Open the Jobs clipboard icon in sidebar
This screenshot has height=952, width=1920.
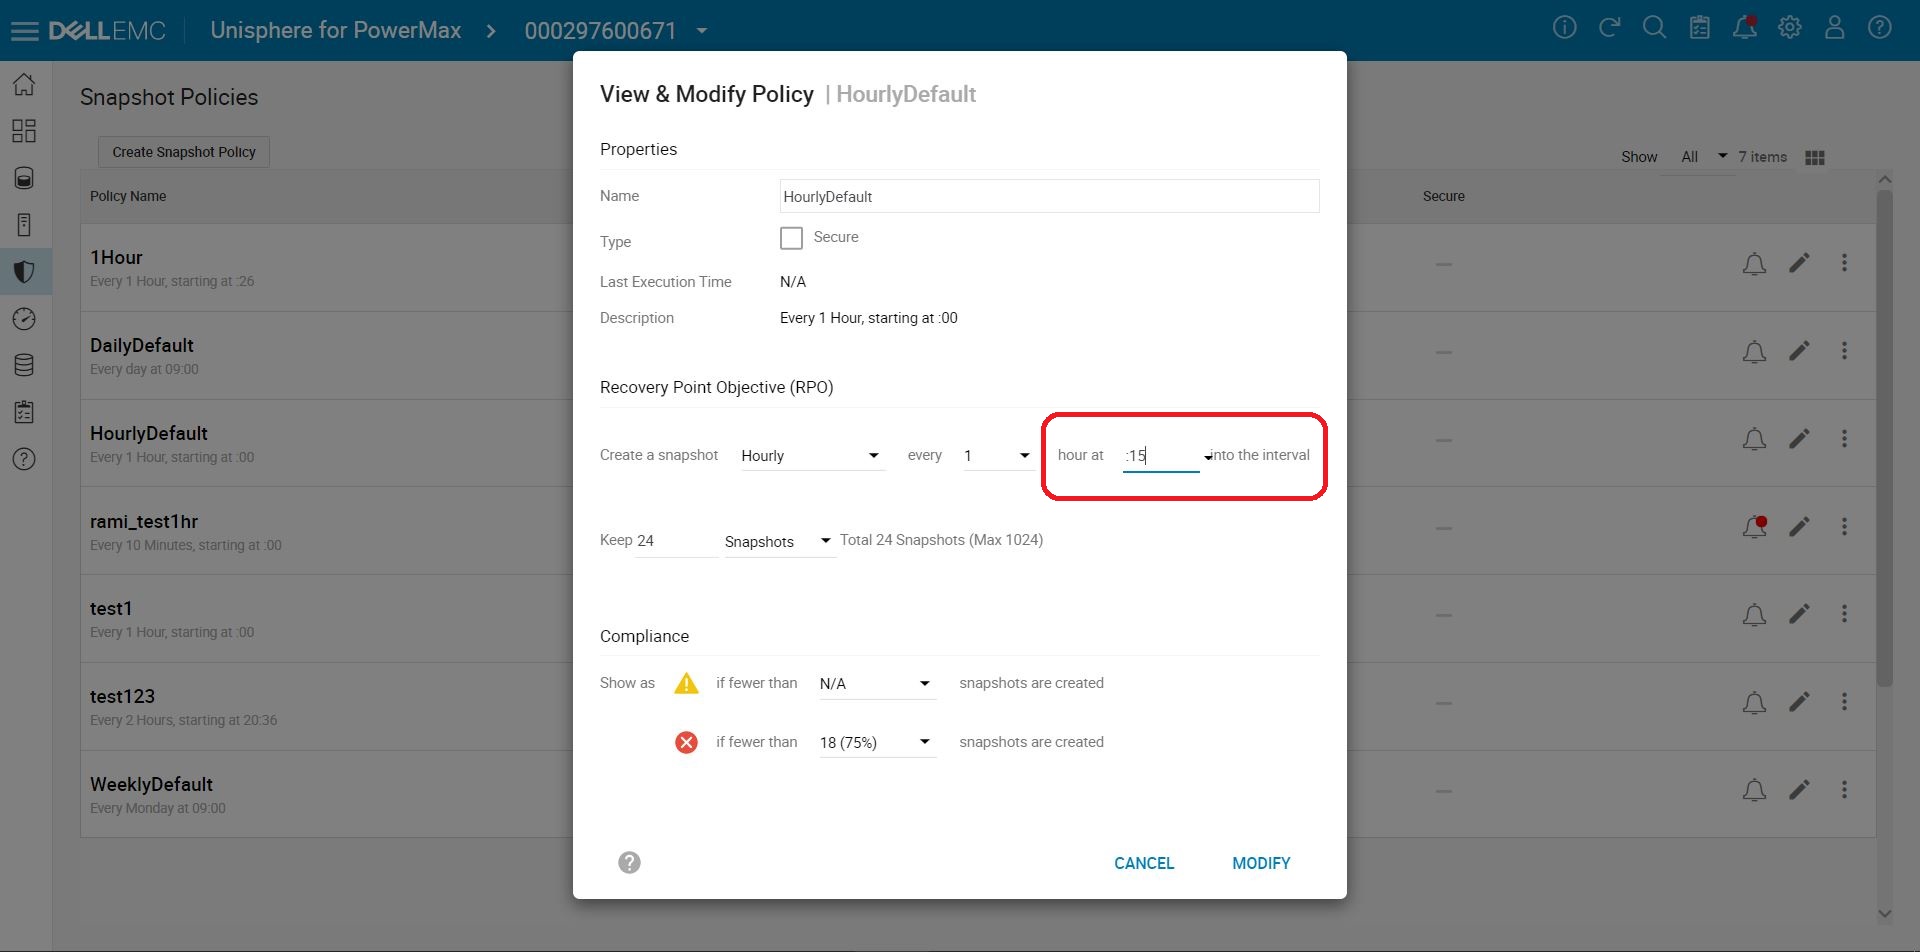pos(24,411)
